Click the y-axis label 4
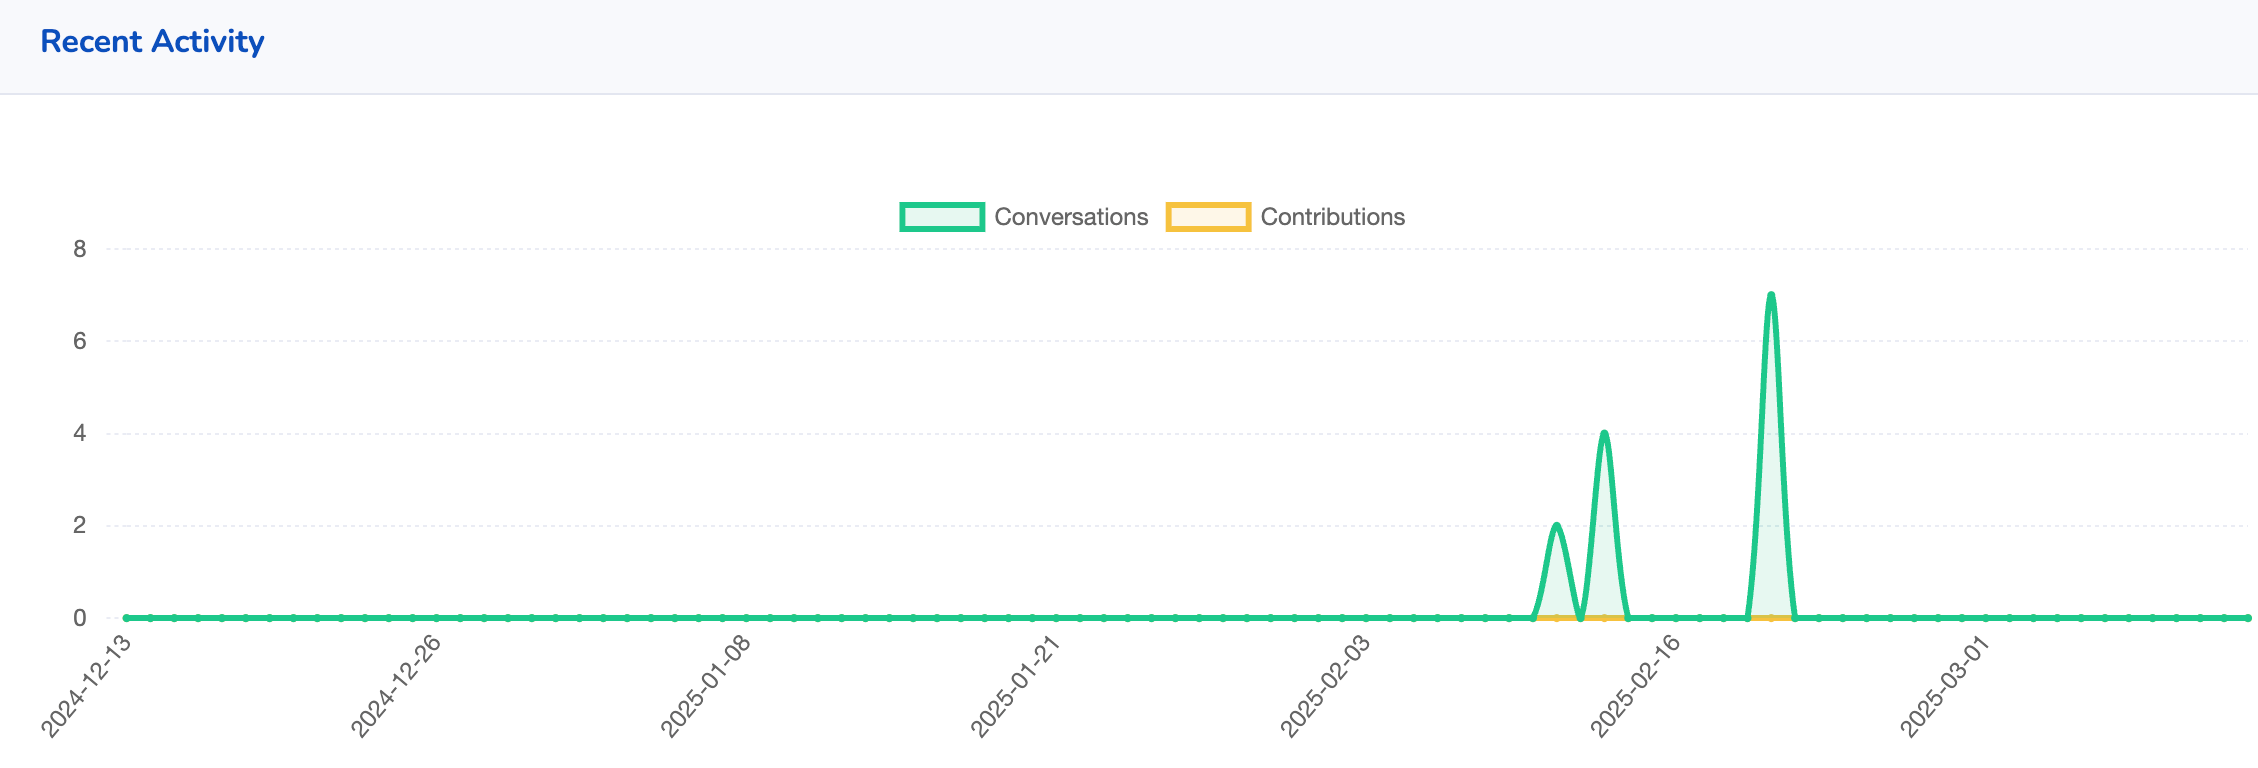Viewport: 2258px width, 768px height. [x=80, y=434]
